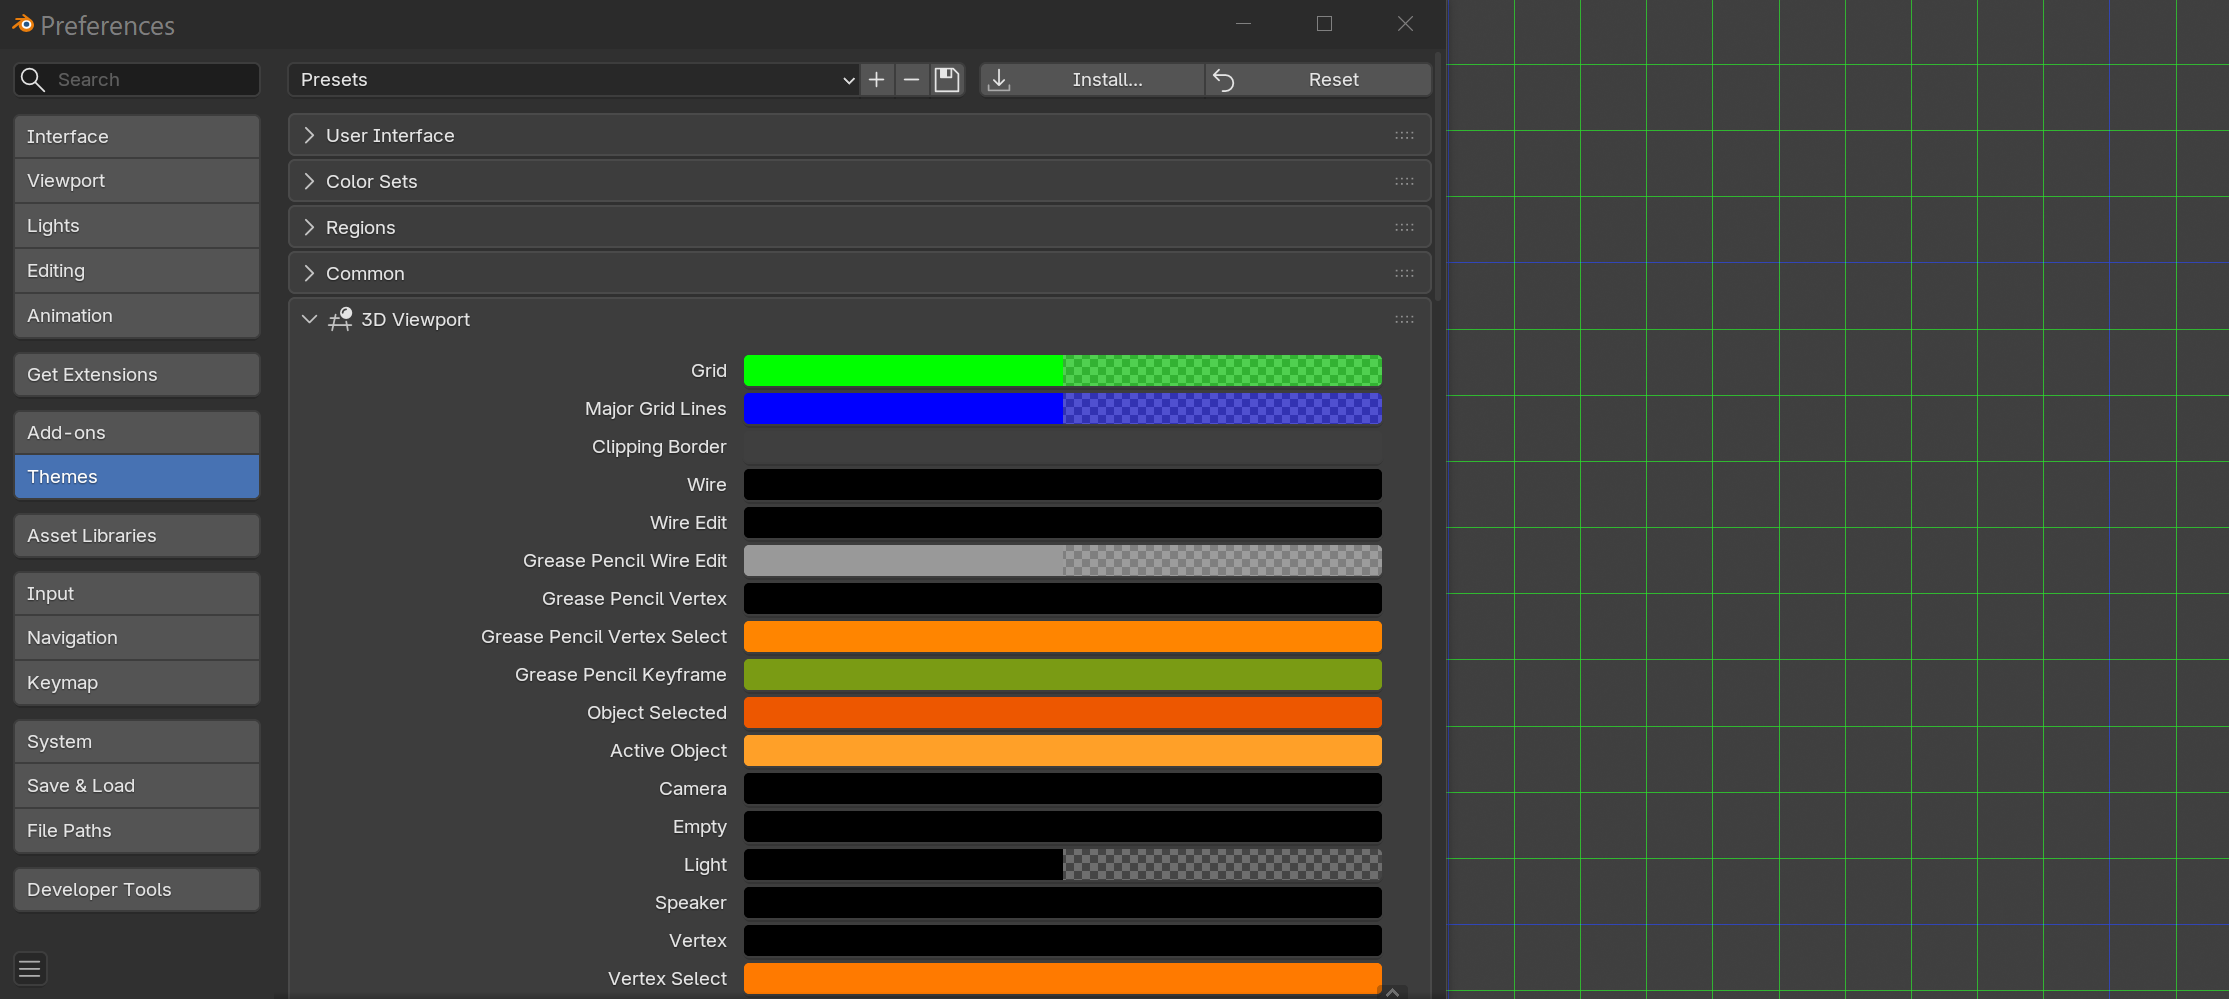Expand the Common panel
The width and height of the screenshot is (2229, 999).
coord(309,273)
